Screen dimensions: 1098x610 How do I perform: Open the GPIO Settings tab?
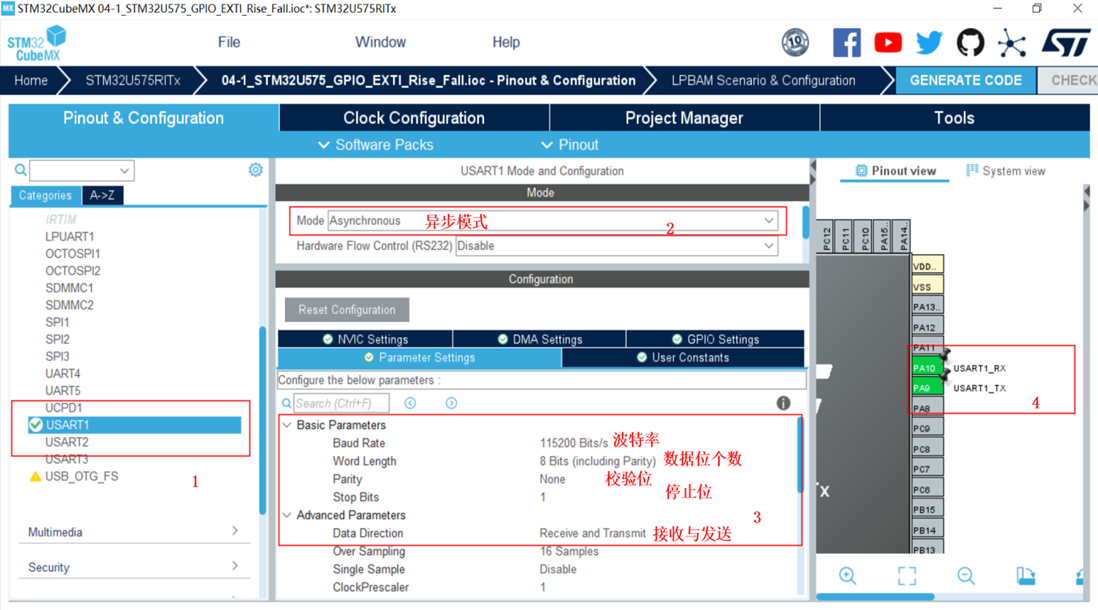tap(715, 339)
